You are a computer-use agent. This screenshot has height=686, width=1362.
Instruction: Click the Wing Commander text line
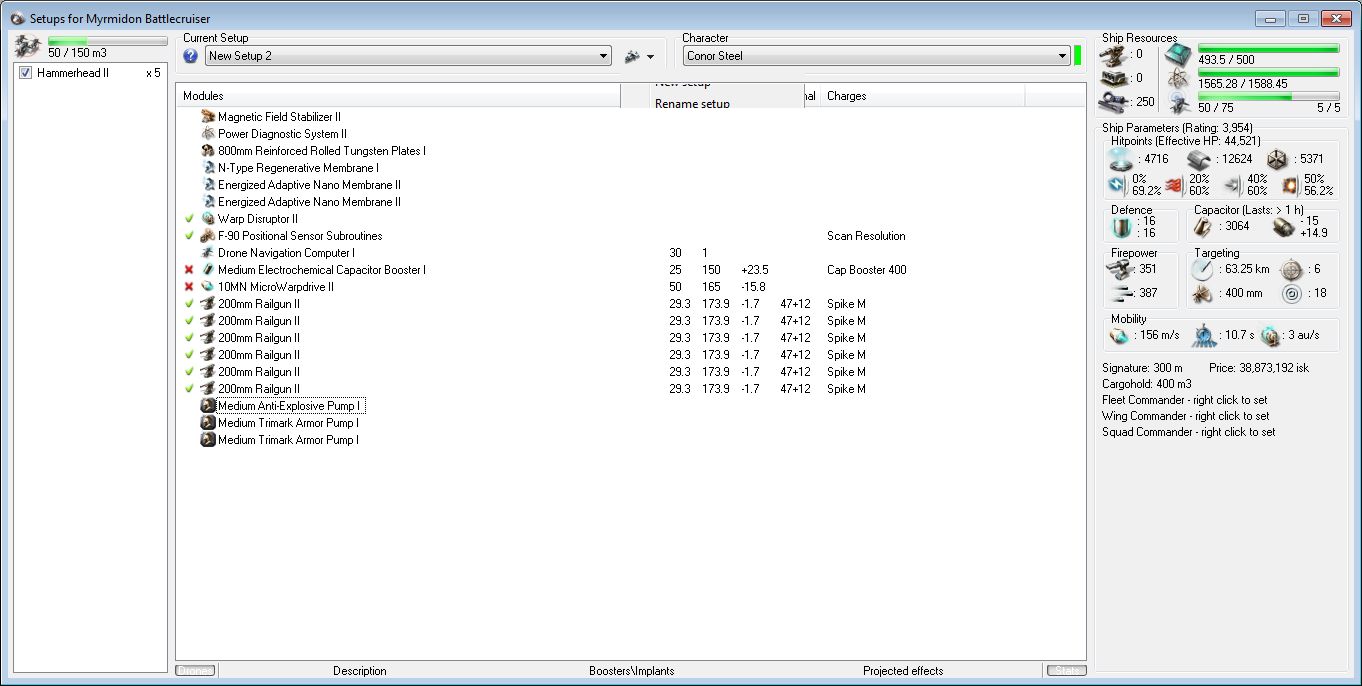point(1186,416)
